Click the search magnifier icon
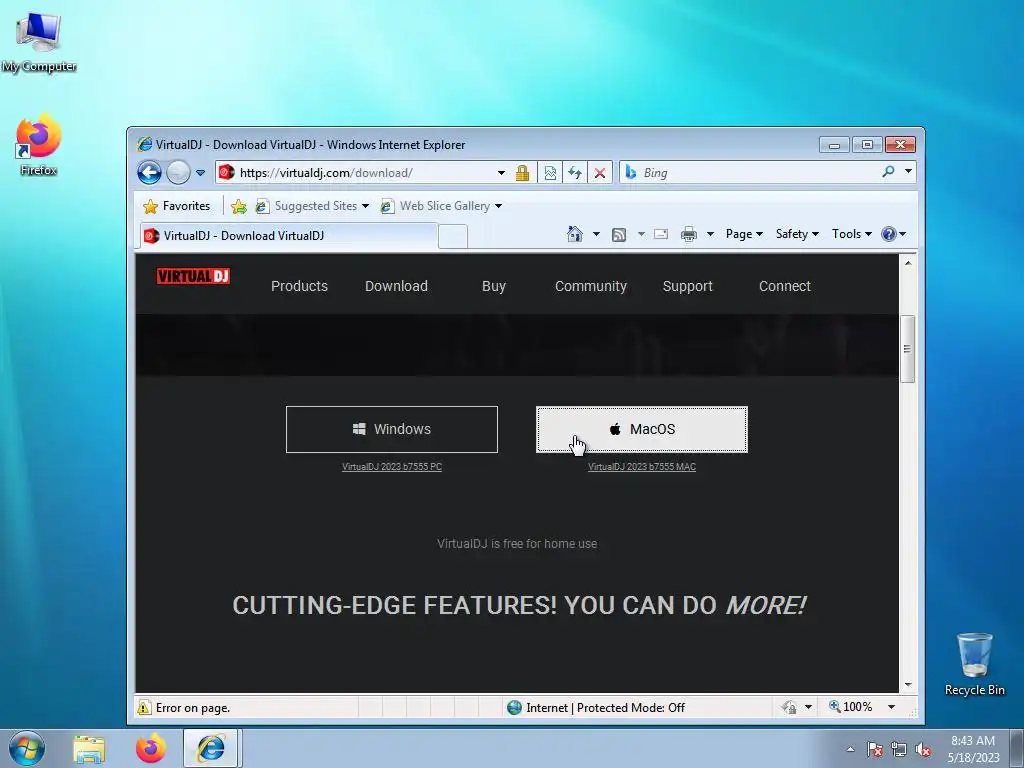 click(x=888, y=172)
